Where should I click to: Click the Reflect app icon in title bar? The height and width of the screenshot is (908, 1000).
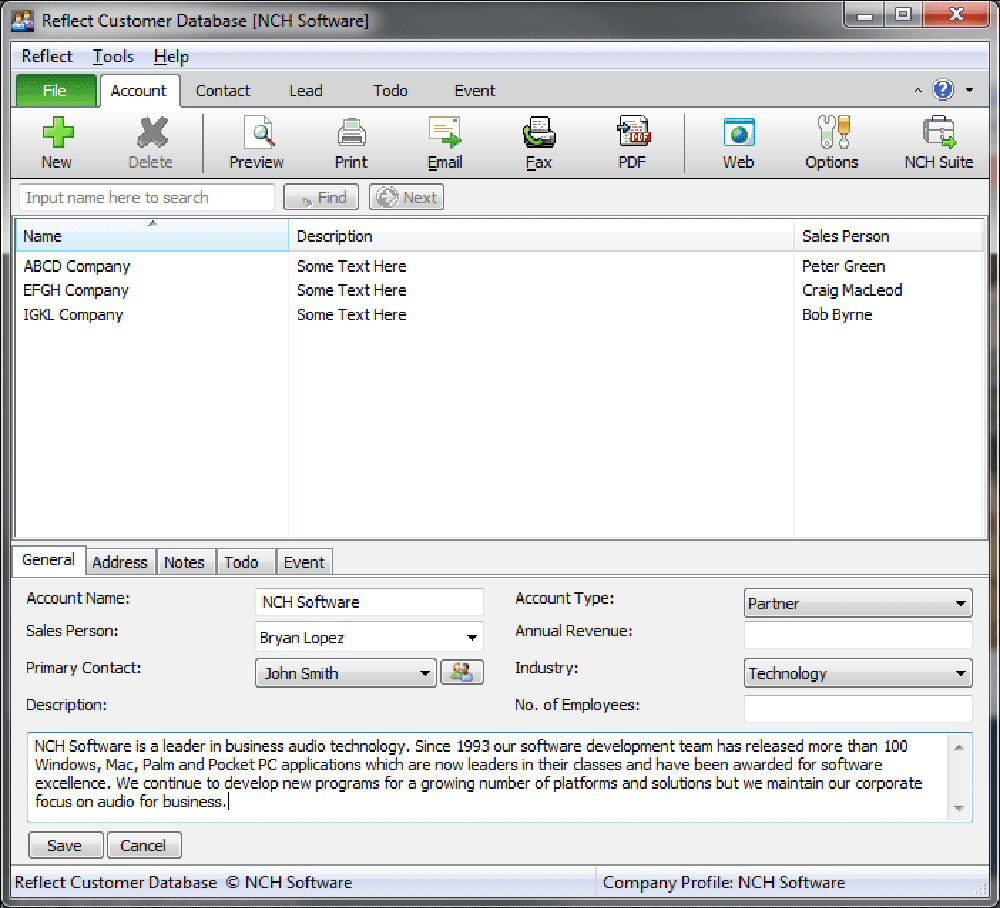pos(23,20)
